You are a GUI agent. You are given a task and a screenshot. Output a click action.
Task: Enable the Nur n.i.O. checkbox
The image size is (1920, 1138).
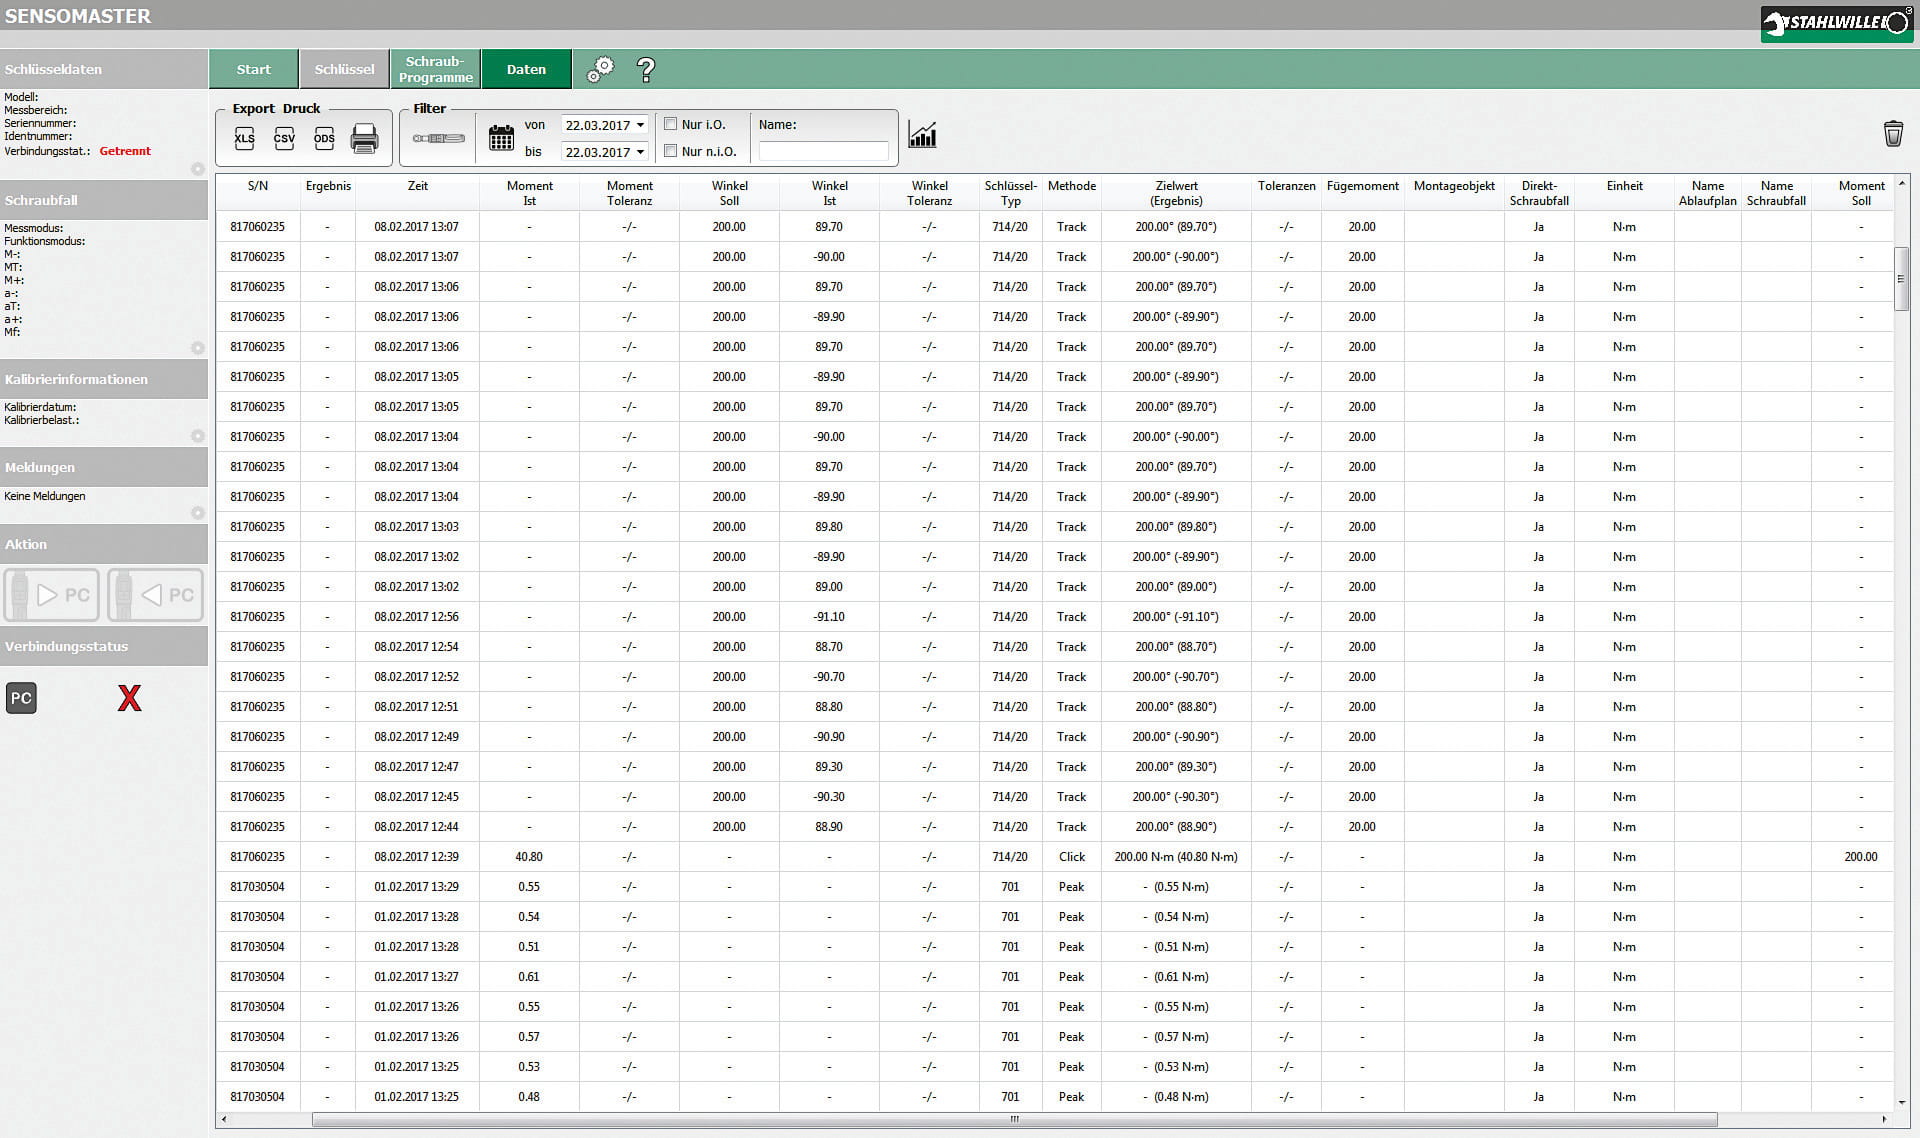tap(671, 151)
